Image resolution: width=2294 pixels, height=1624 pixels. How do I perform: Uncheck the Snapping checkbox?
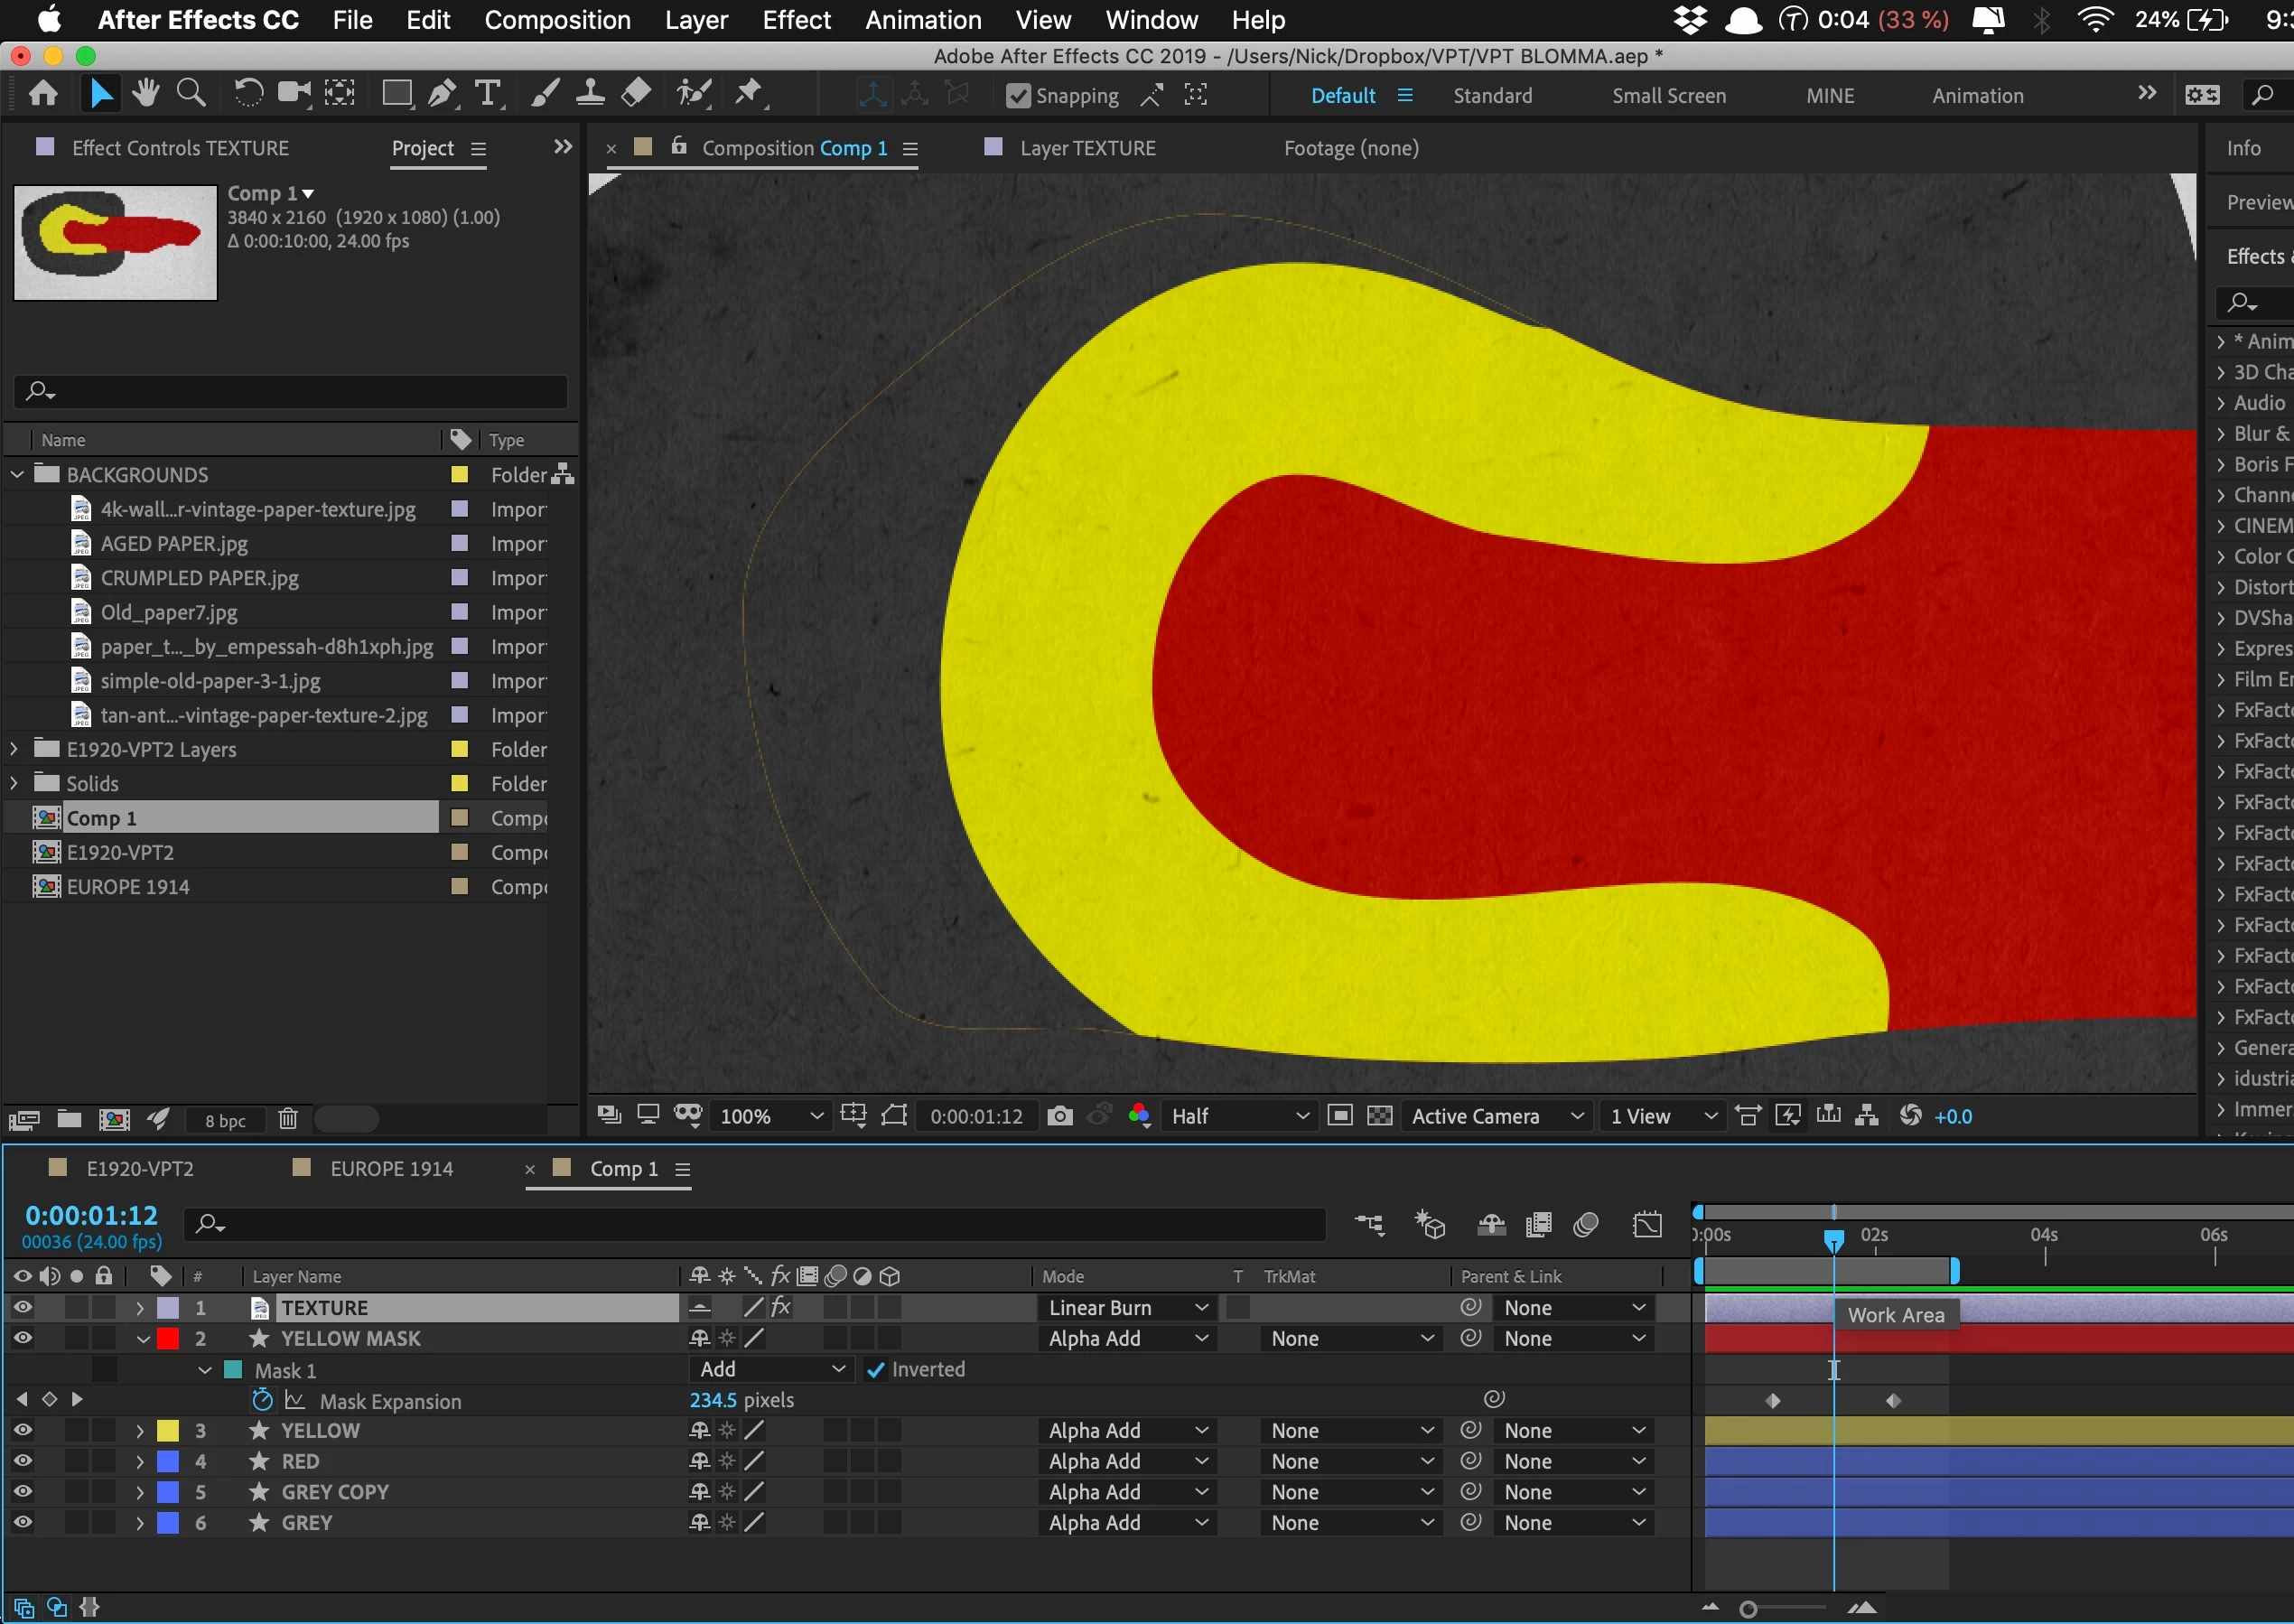pyautogui.click(x=1018, y=96)
